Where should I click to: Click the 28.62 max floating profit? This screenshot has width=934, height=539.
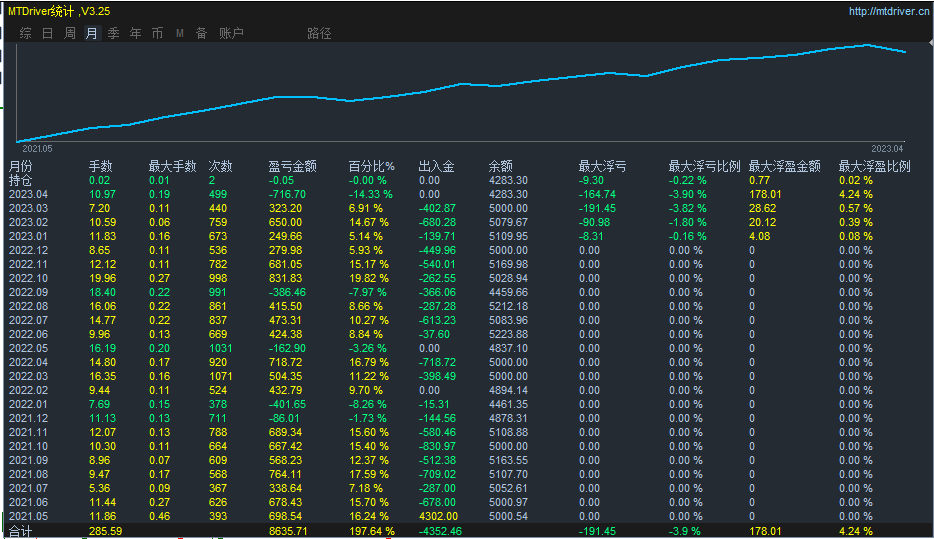[763, 208]
